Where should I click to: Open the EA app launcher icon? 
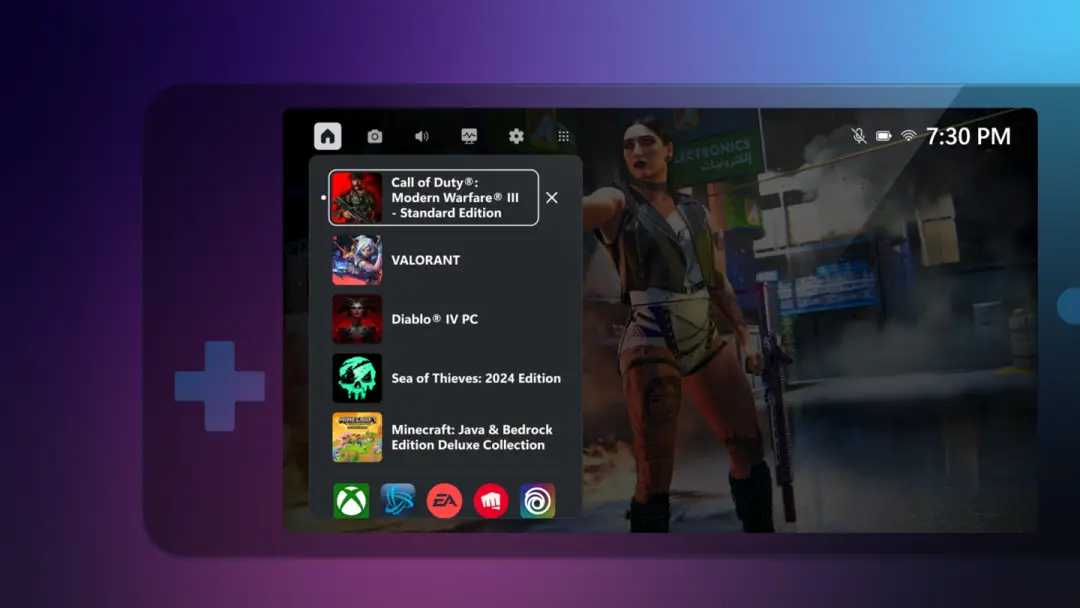pos(444,501)
